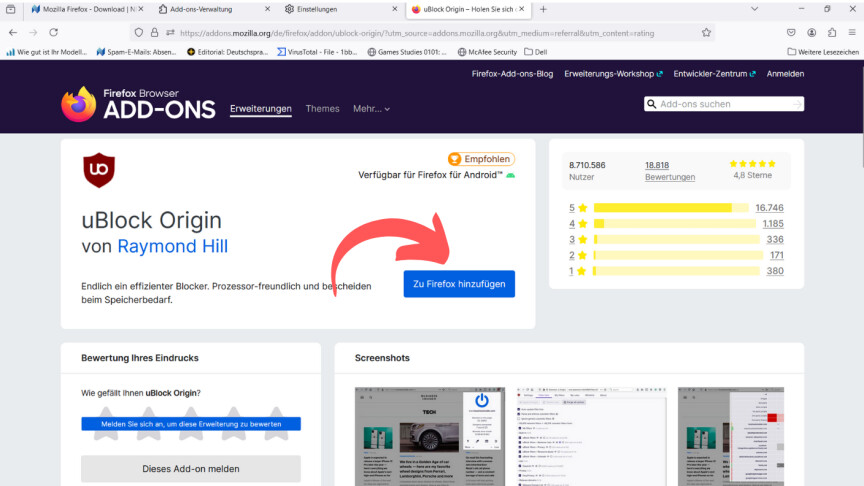Open the permissions icon in address bar

(170, 33)
